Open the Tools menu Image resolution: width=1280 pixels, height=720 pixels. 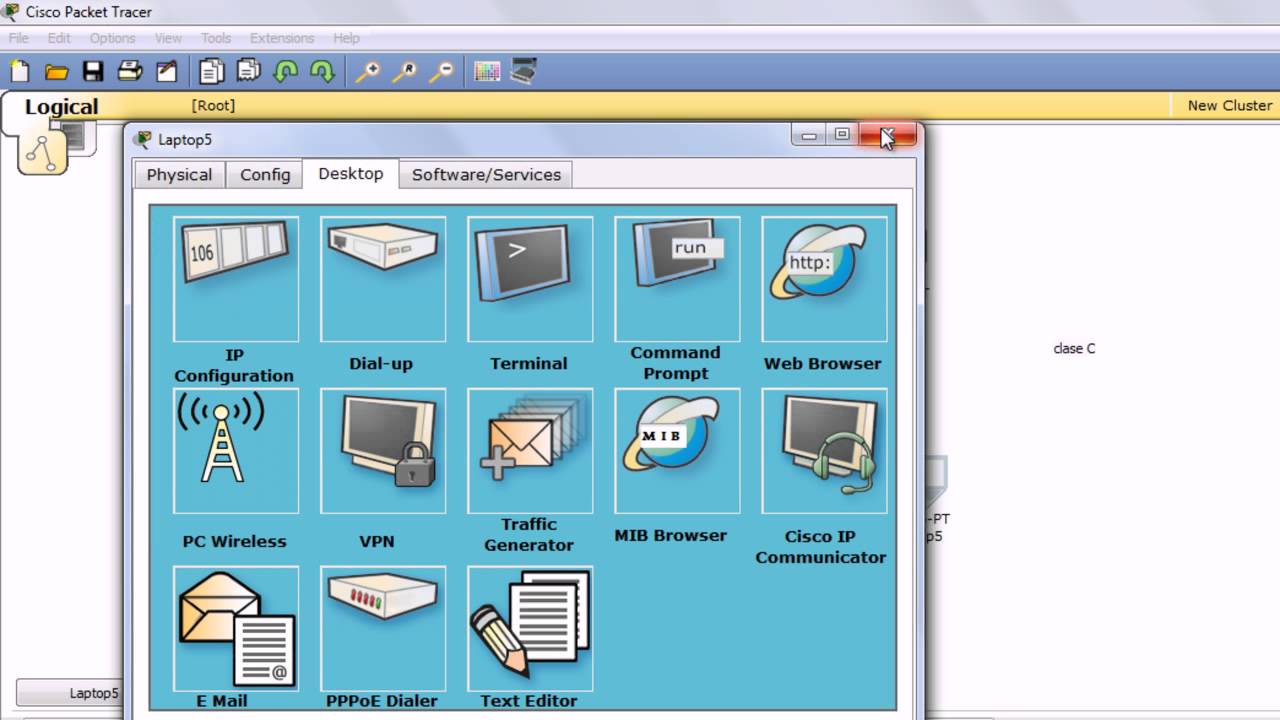pos(216,38)
